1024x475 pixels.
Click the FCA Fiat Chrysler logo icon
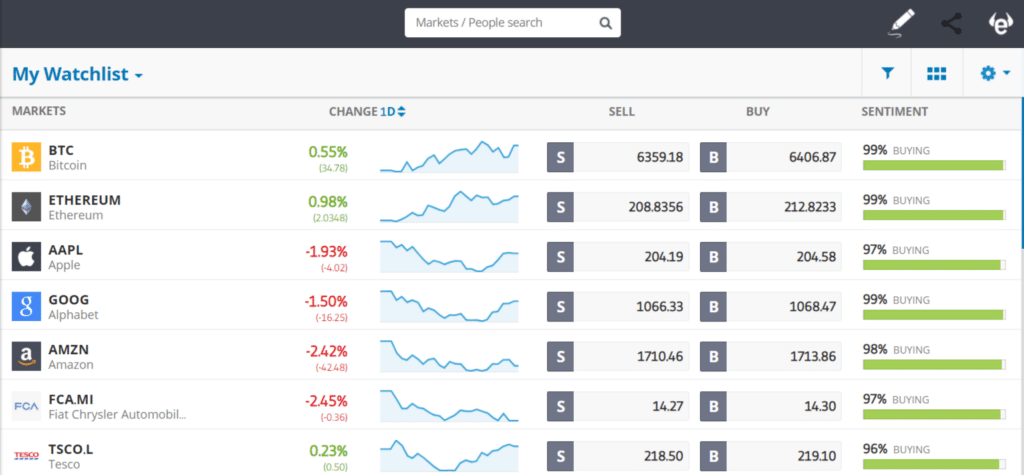coord(26,406)
